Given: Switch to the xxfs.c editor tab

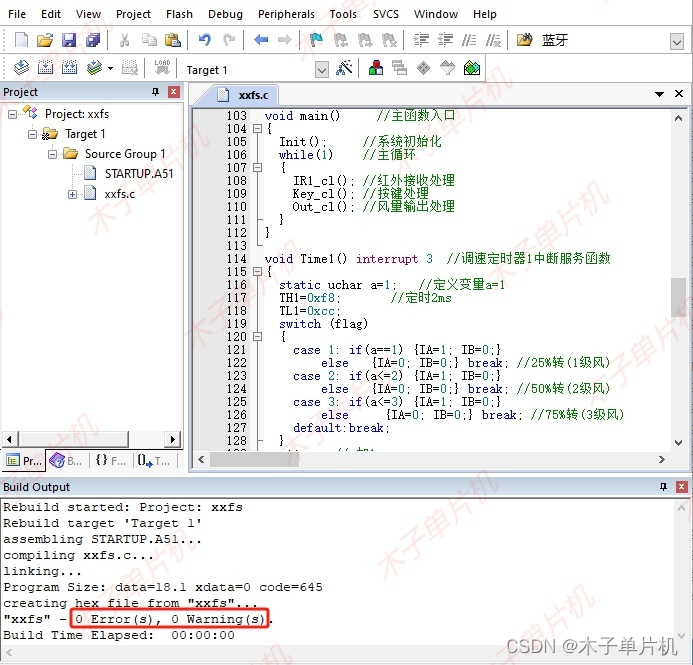Looking at the screenshot, I should [243, 95].
